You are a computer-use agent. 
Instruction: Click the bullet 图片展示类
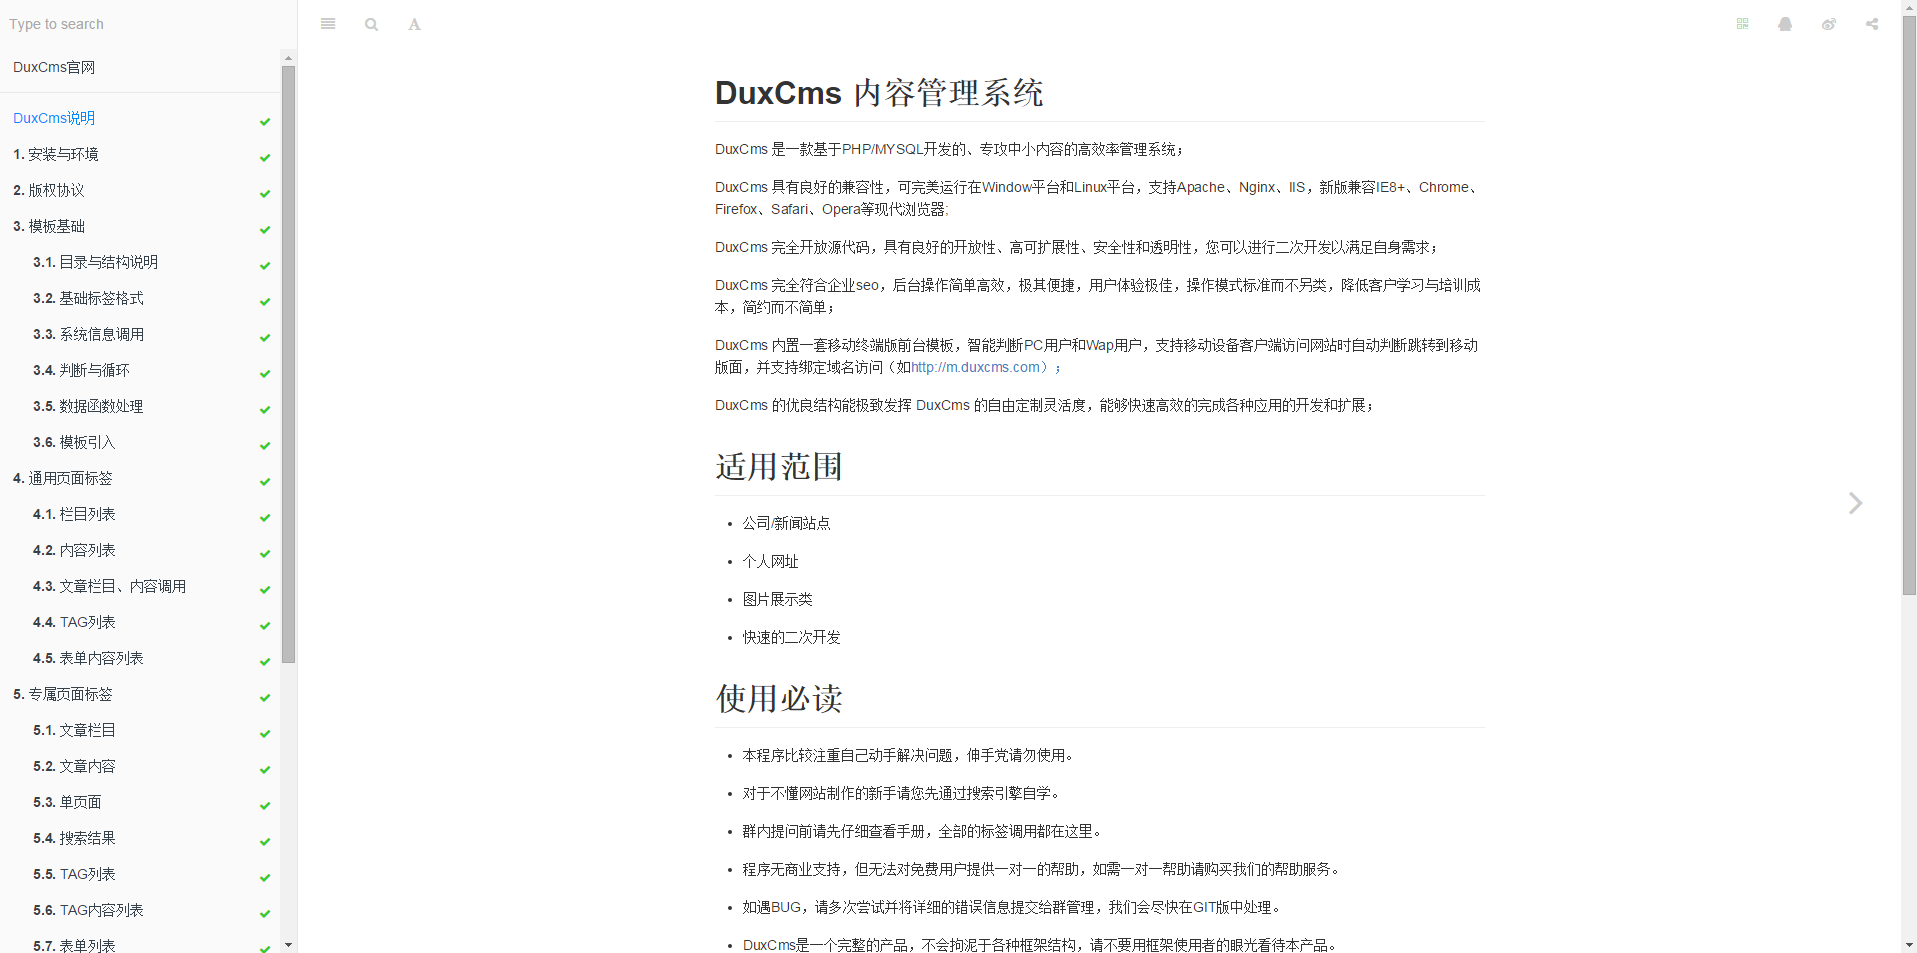777,599
